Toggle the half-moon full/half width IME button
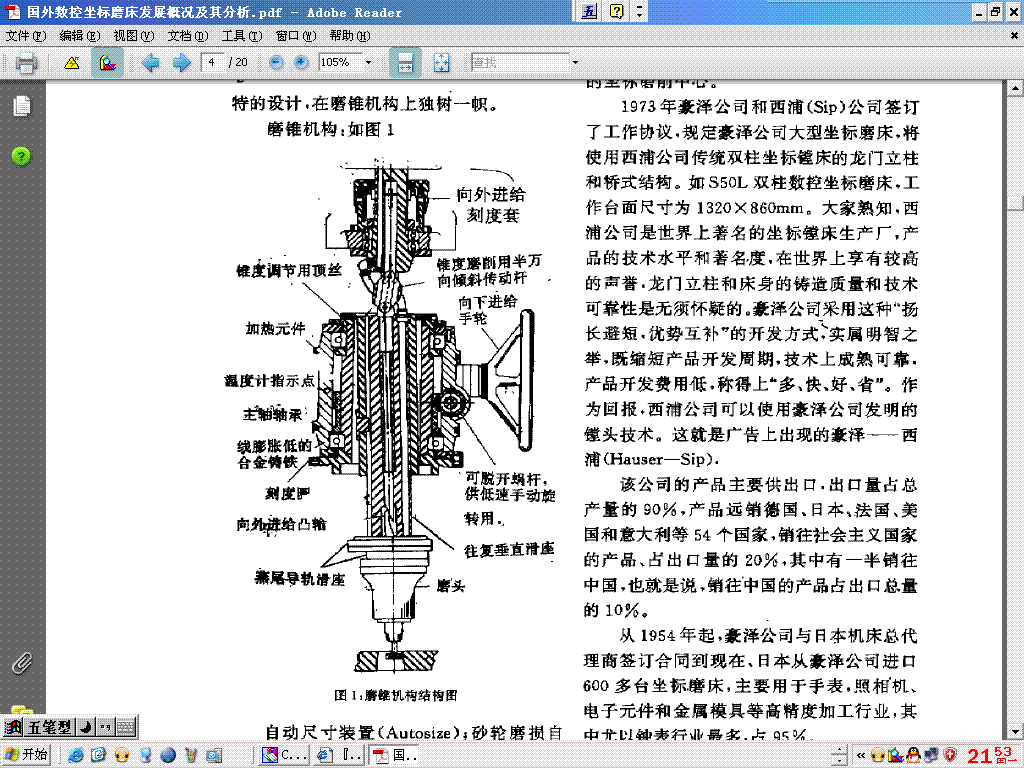Viewport: 1024px width, 768px height. (86, 727)
